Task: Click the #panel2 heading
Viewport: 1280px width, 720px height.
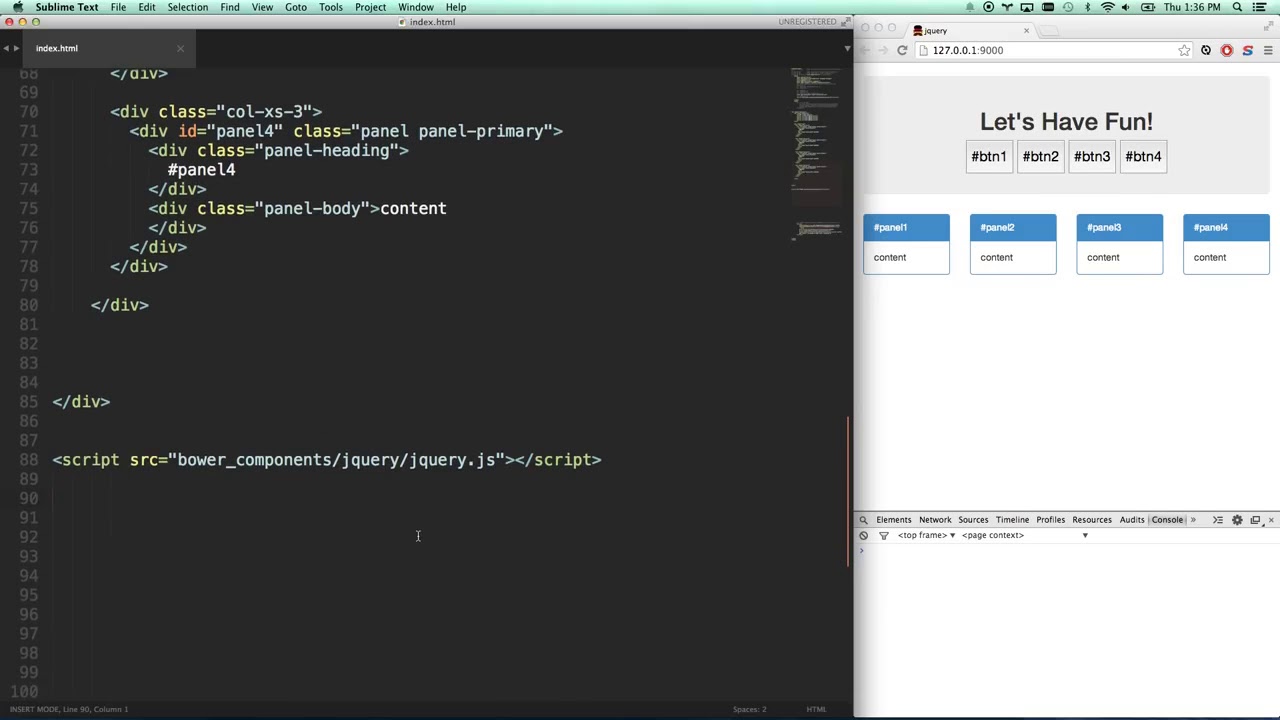Action: coord(1012,227)
